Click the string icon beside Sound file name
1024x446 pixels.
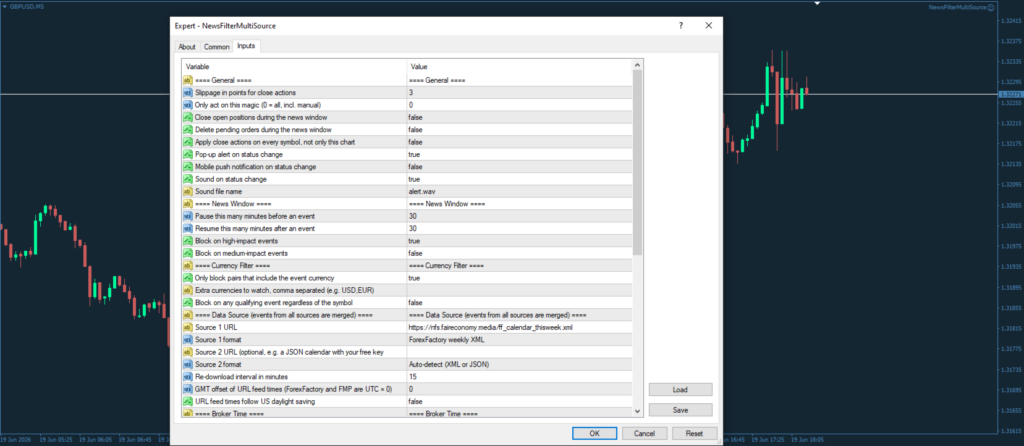(187, 192)
